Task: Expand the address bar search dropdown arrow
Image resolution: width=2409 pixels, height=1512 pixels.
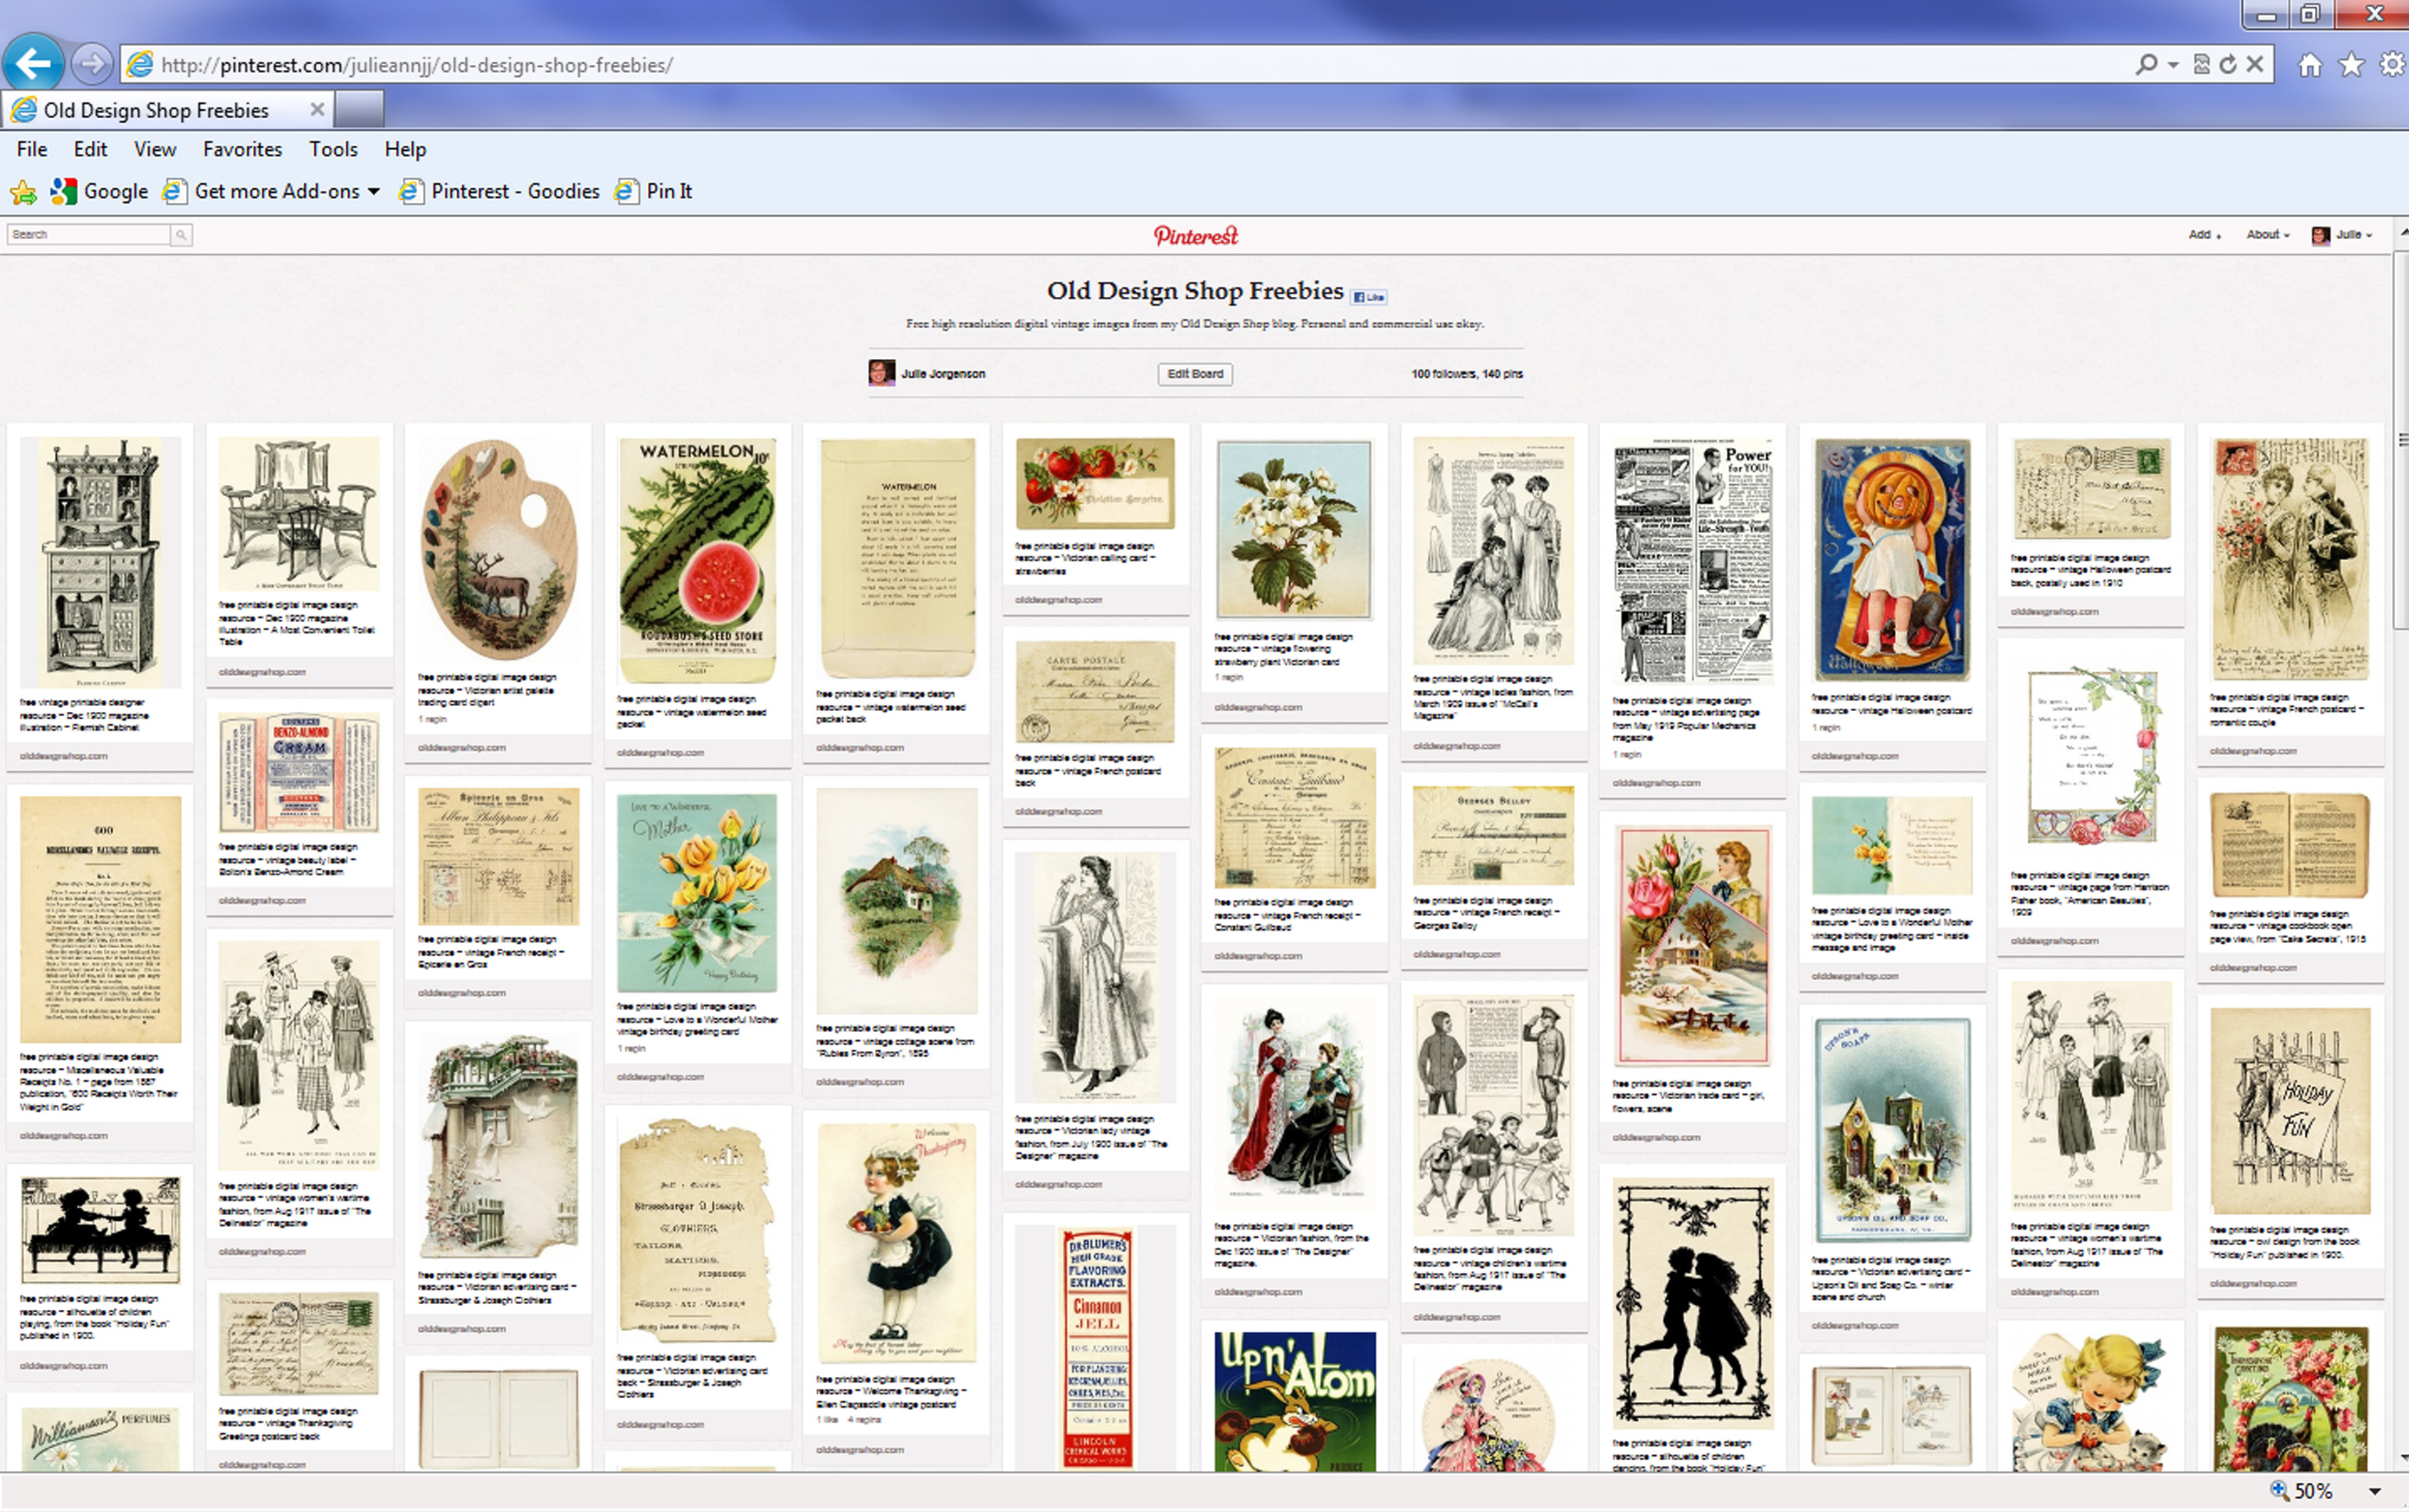Action: (x=2173, y=65)
